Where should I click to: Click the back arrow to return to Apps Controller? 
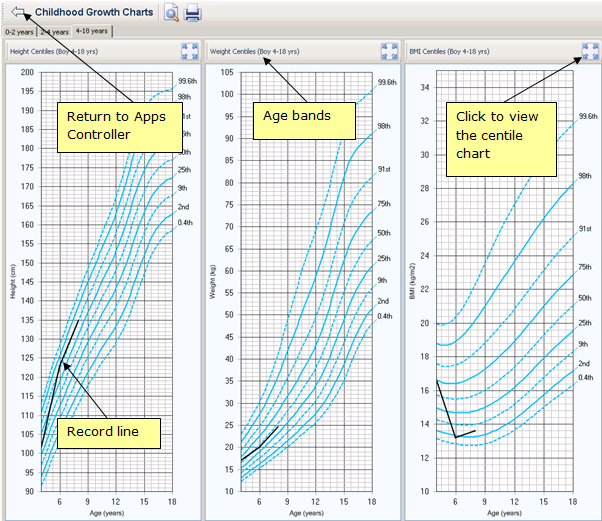click(17, 13)
